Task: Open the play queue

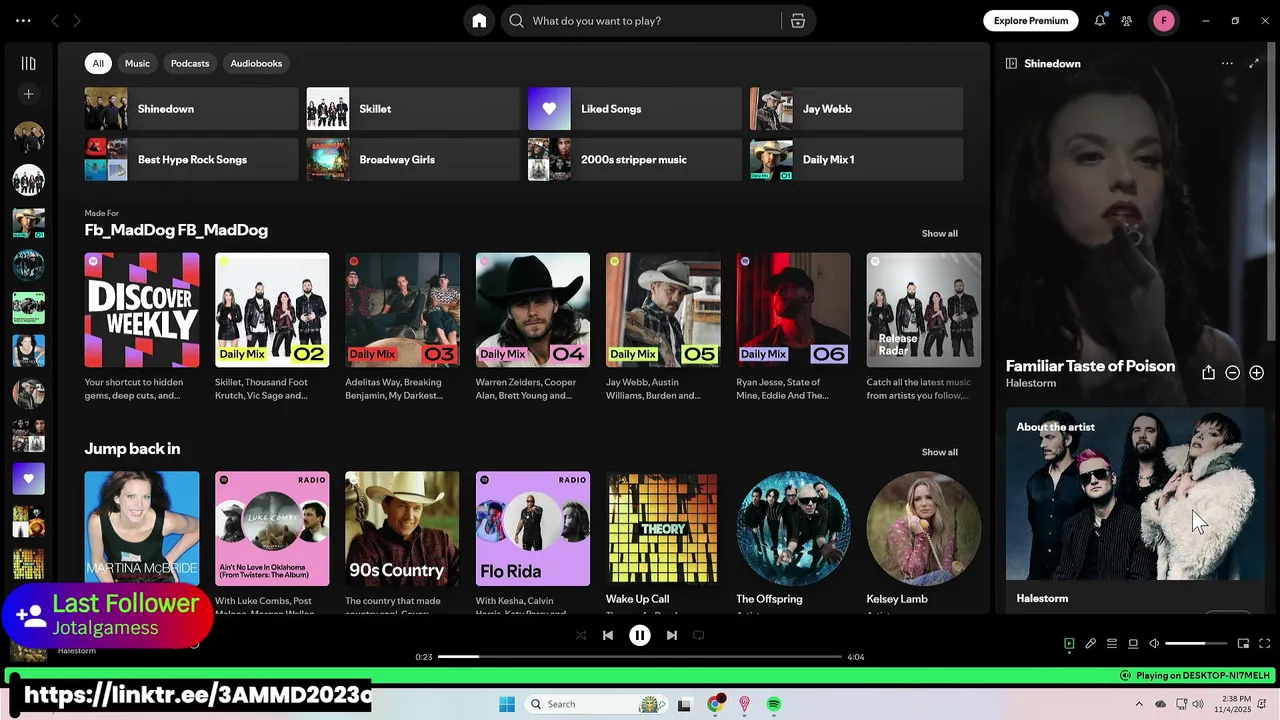Action: tap(1112, 644)
